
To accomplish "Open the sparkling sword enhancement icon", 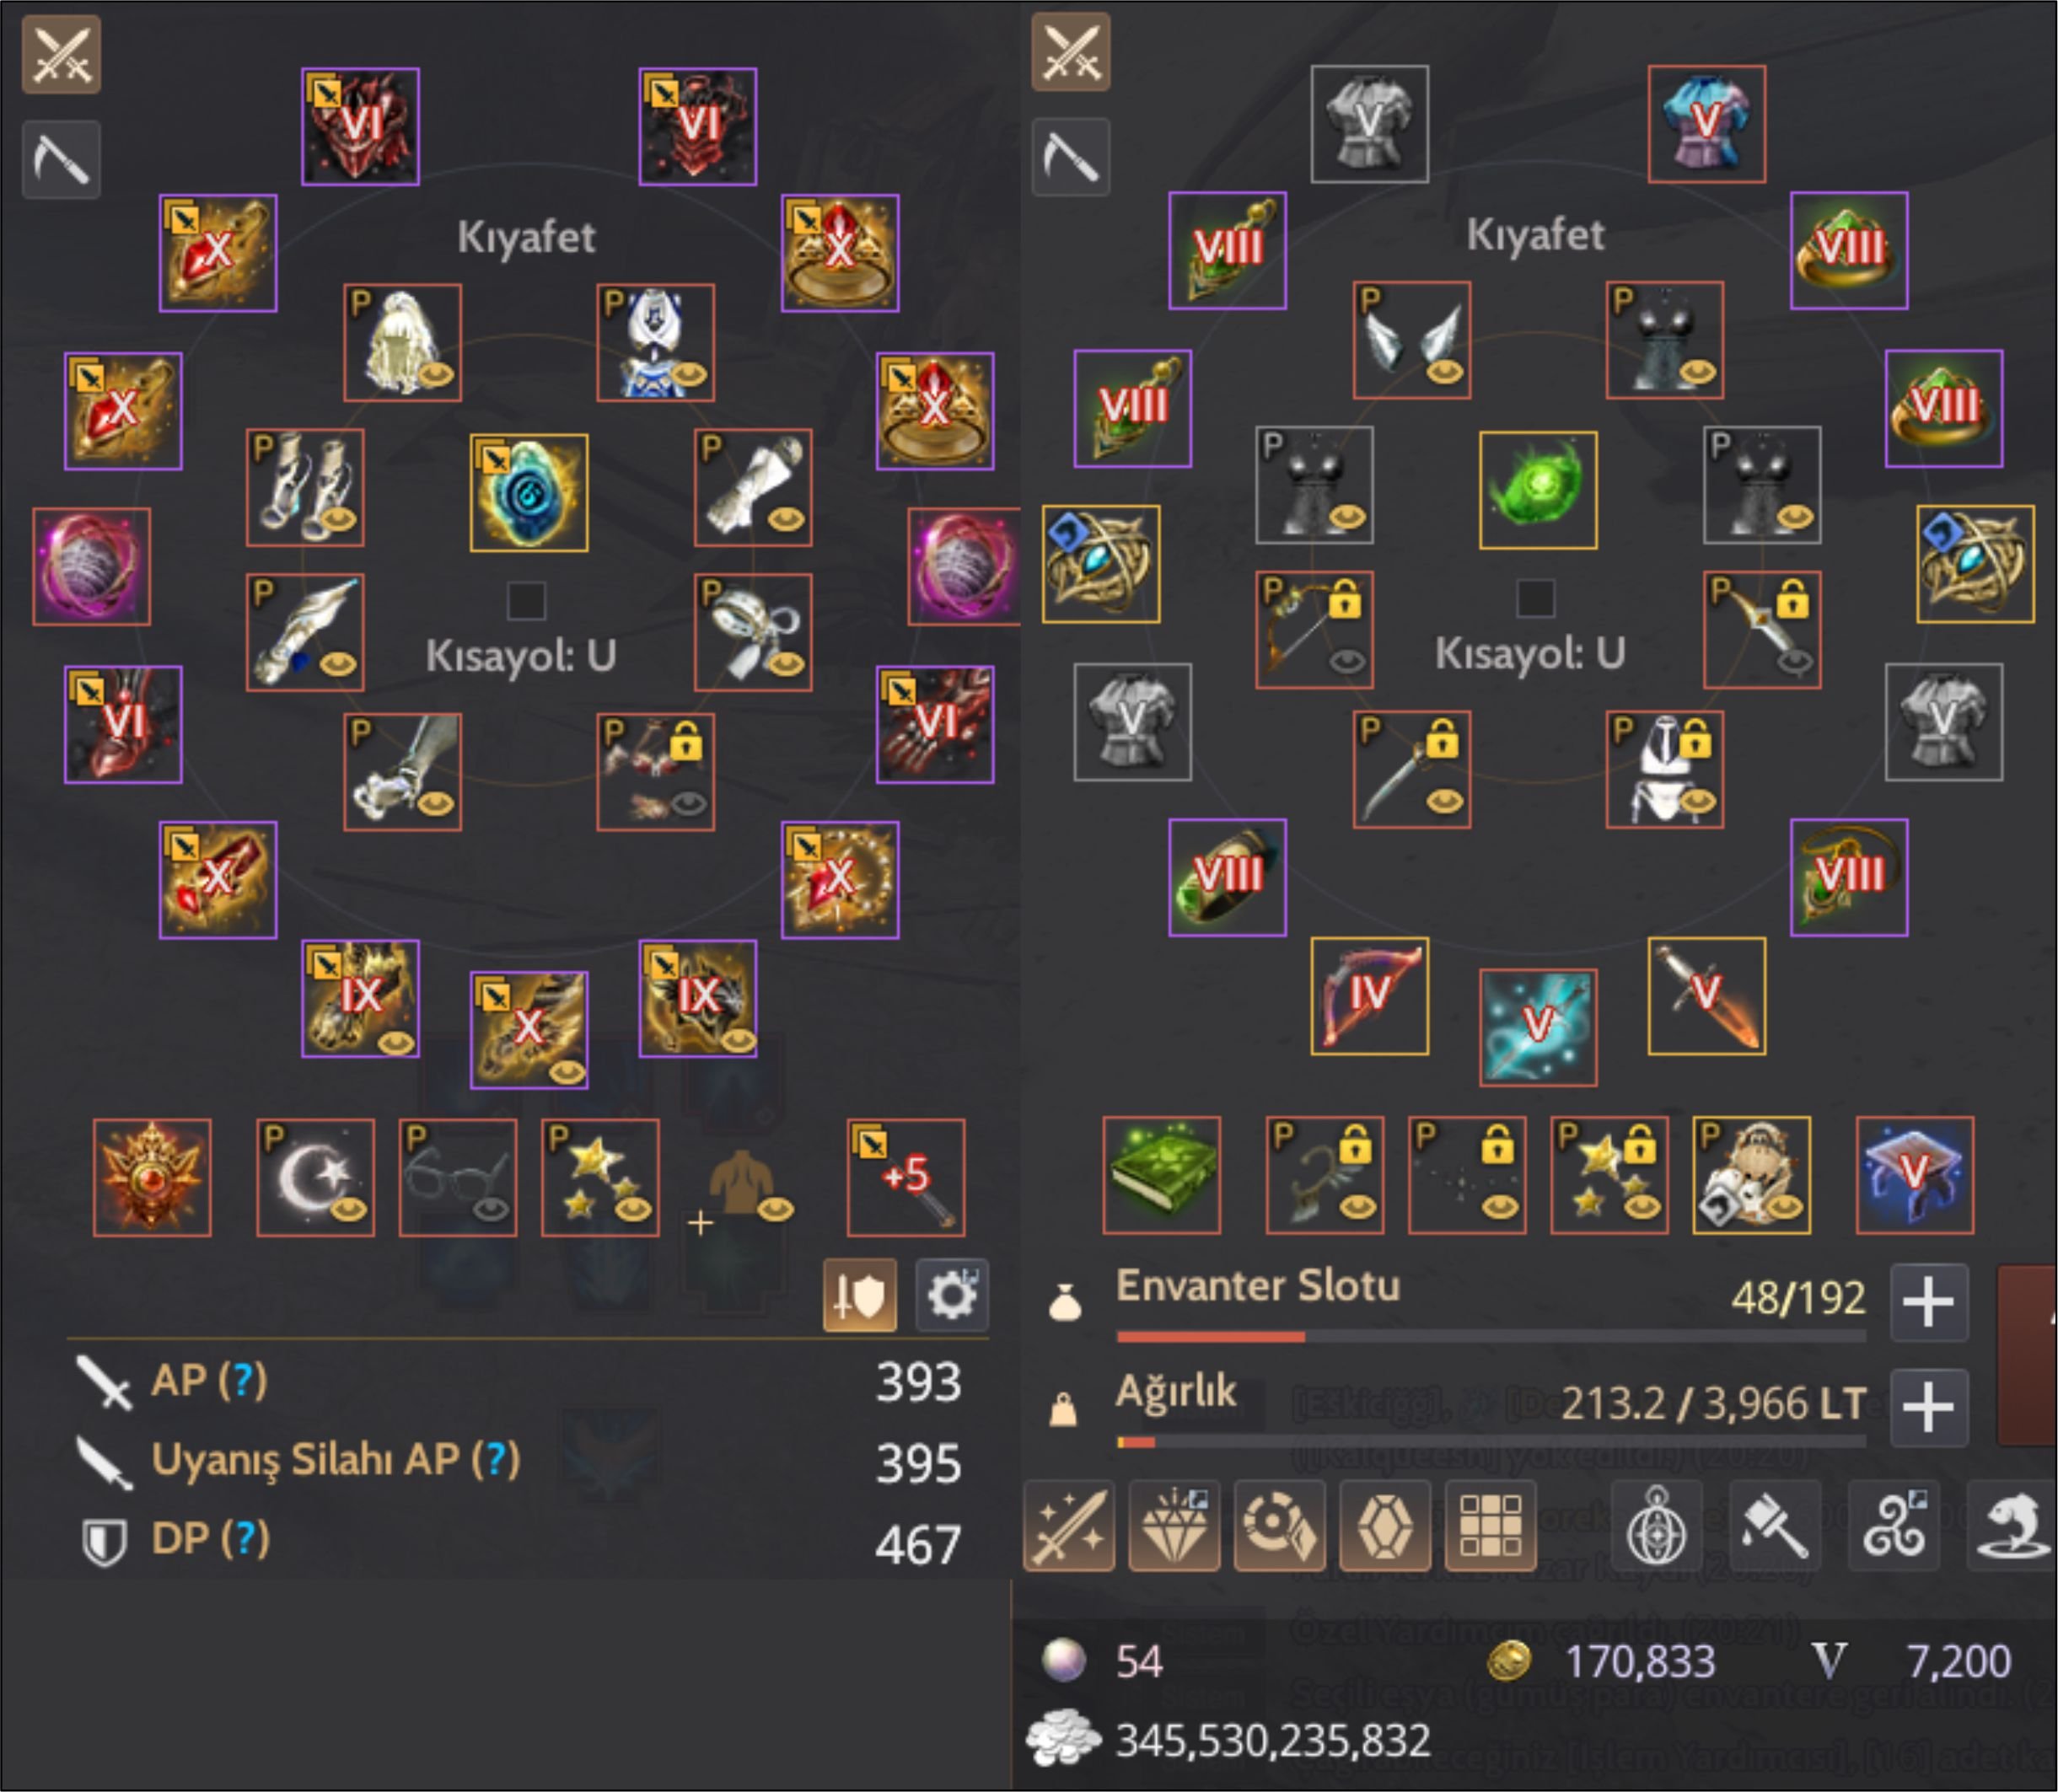I will pyautogui.click(x=1069, y=1526).
